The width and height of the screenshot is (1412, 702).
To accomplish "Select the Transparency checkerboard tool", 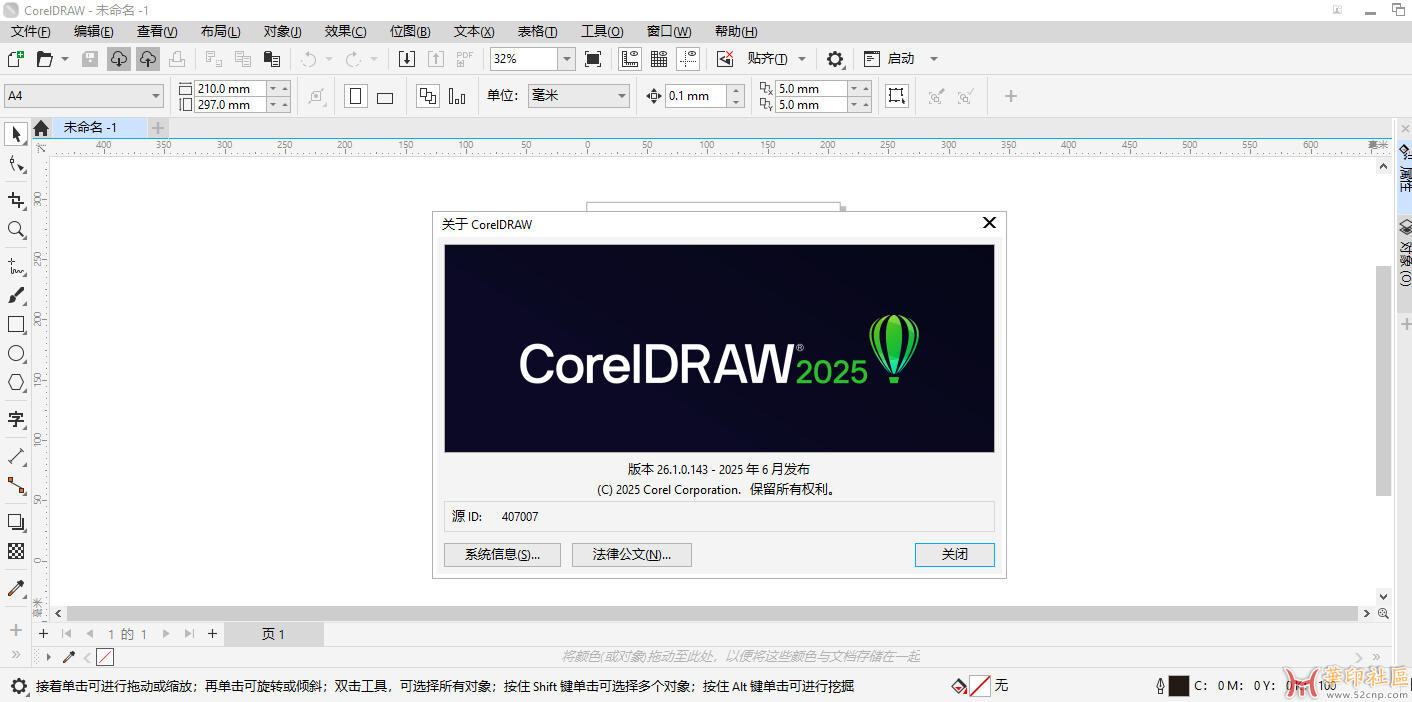I will (x=16, y=551).
